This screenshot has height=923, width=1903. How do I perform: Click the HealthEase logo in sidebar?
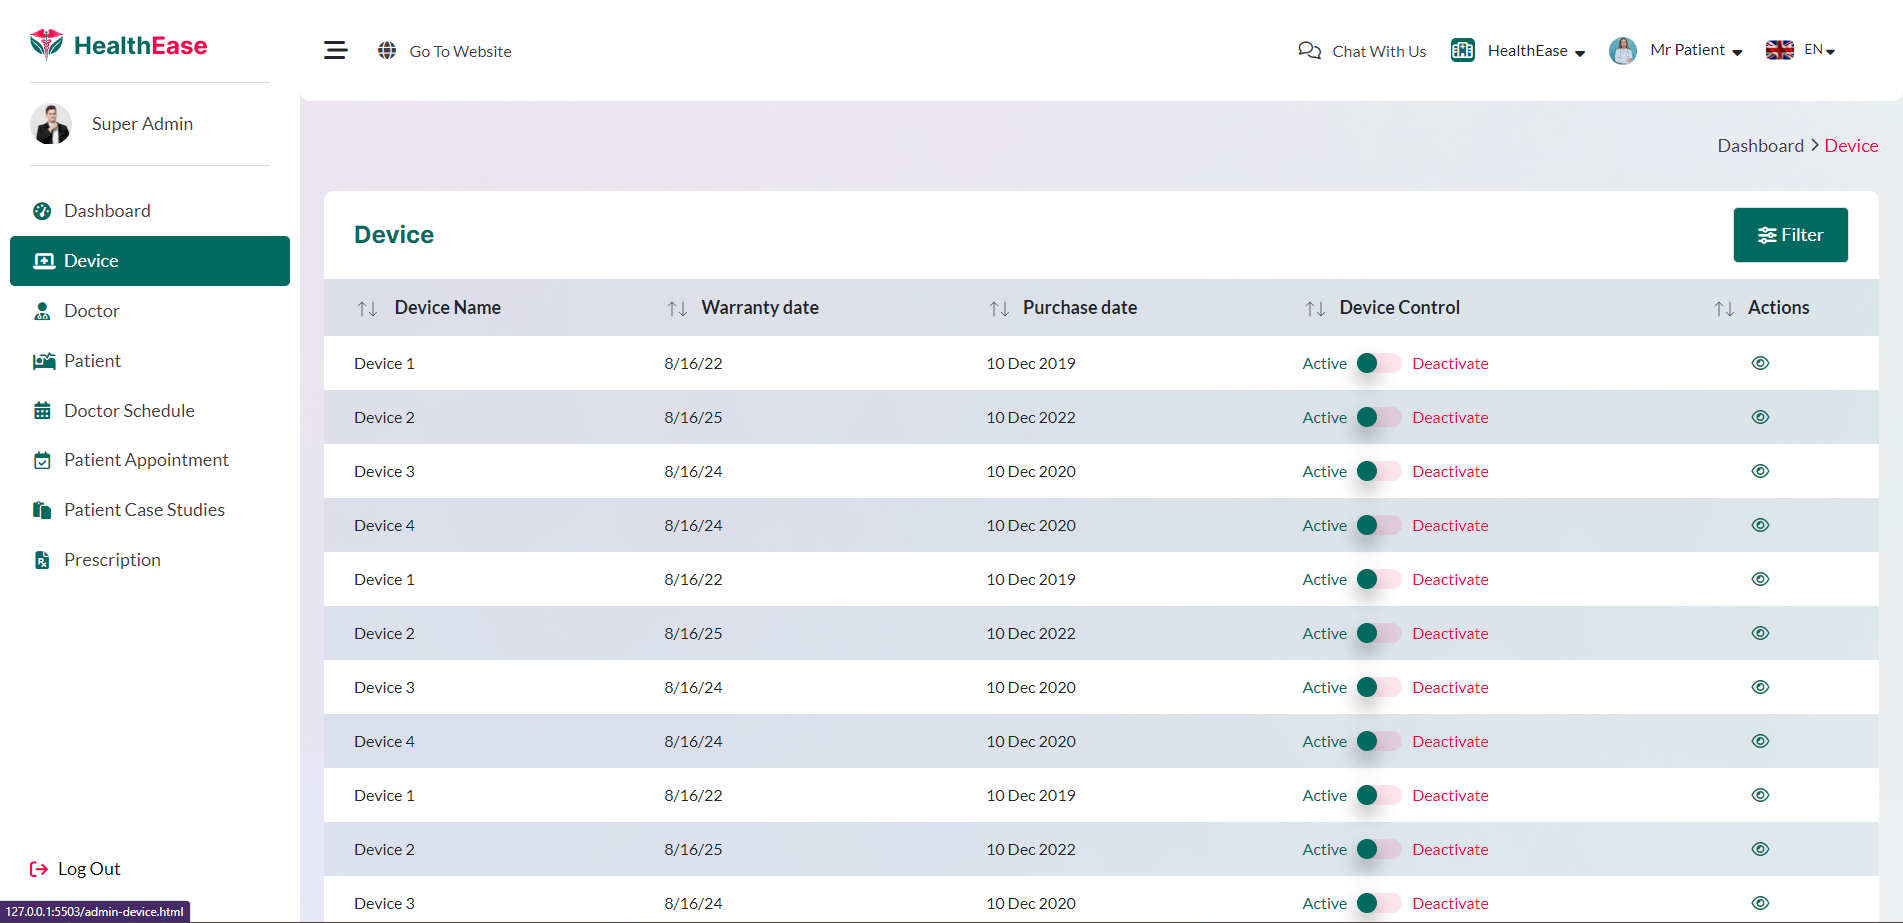[x=119, y=45]
